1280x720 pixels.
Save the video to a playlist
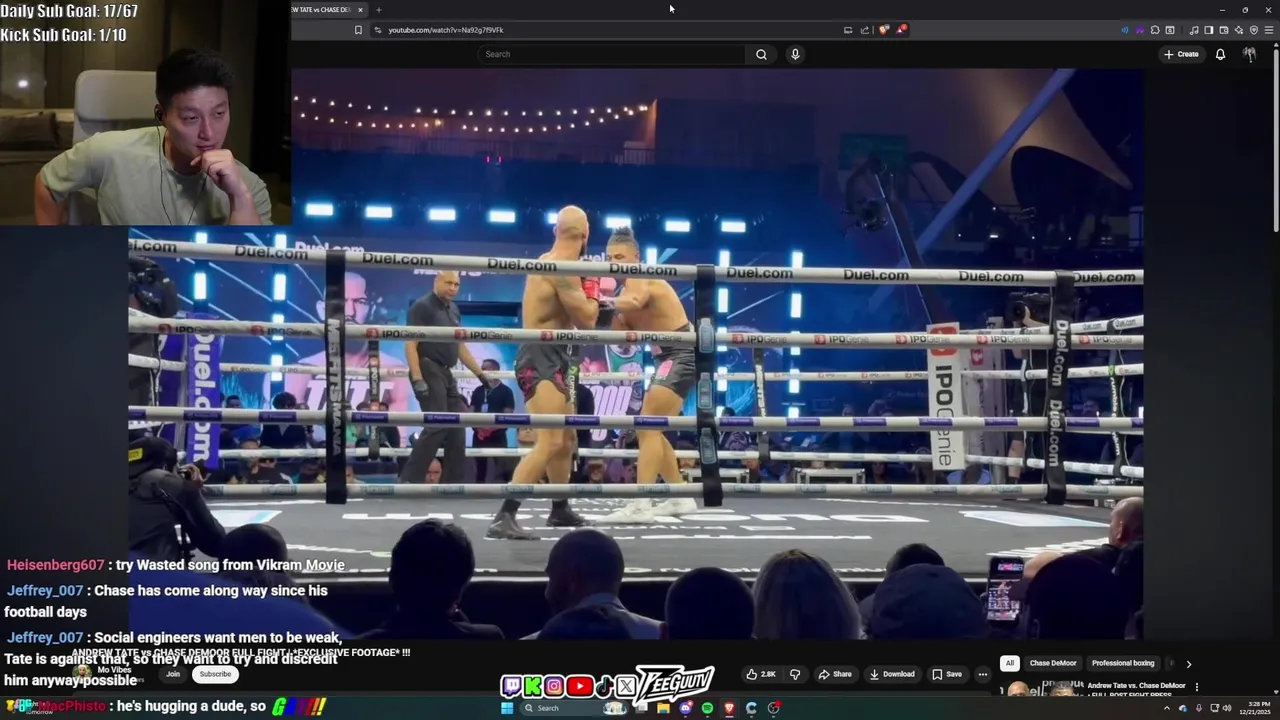coord(947,674)
